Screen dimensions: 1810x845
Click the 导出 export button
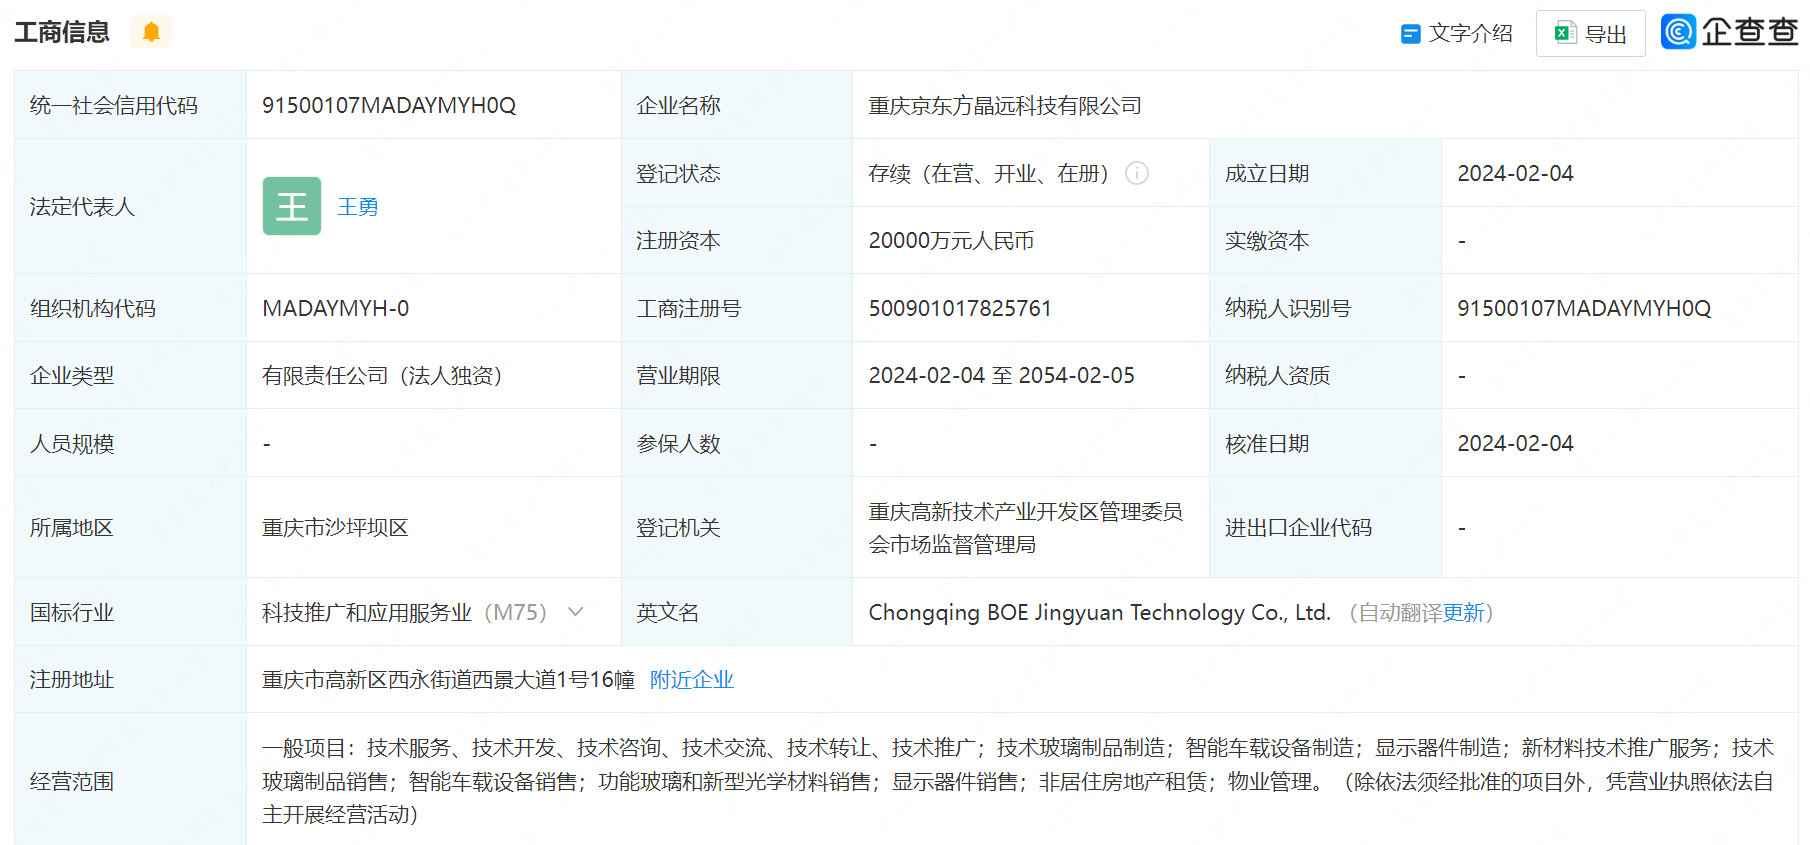(x=1590, y=34)
